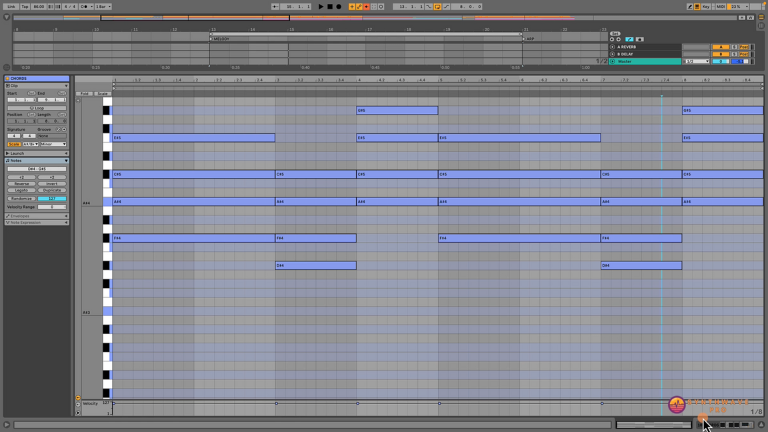Toggle the Arrangement Loop switch
The width and height of the screenshot is (768, 432).
tap(437, 7)
